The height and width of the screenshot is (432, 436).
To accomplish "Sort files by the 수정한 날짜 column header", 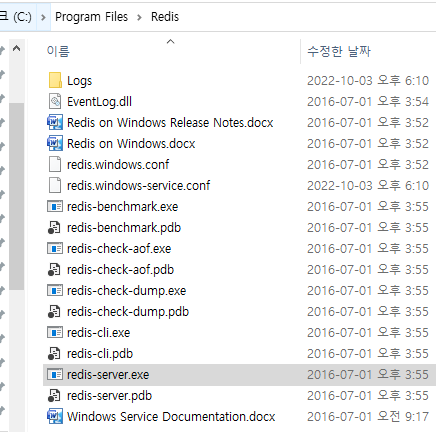I will [339, 51].
